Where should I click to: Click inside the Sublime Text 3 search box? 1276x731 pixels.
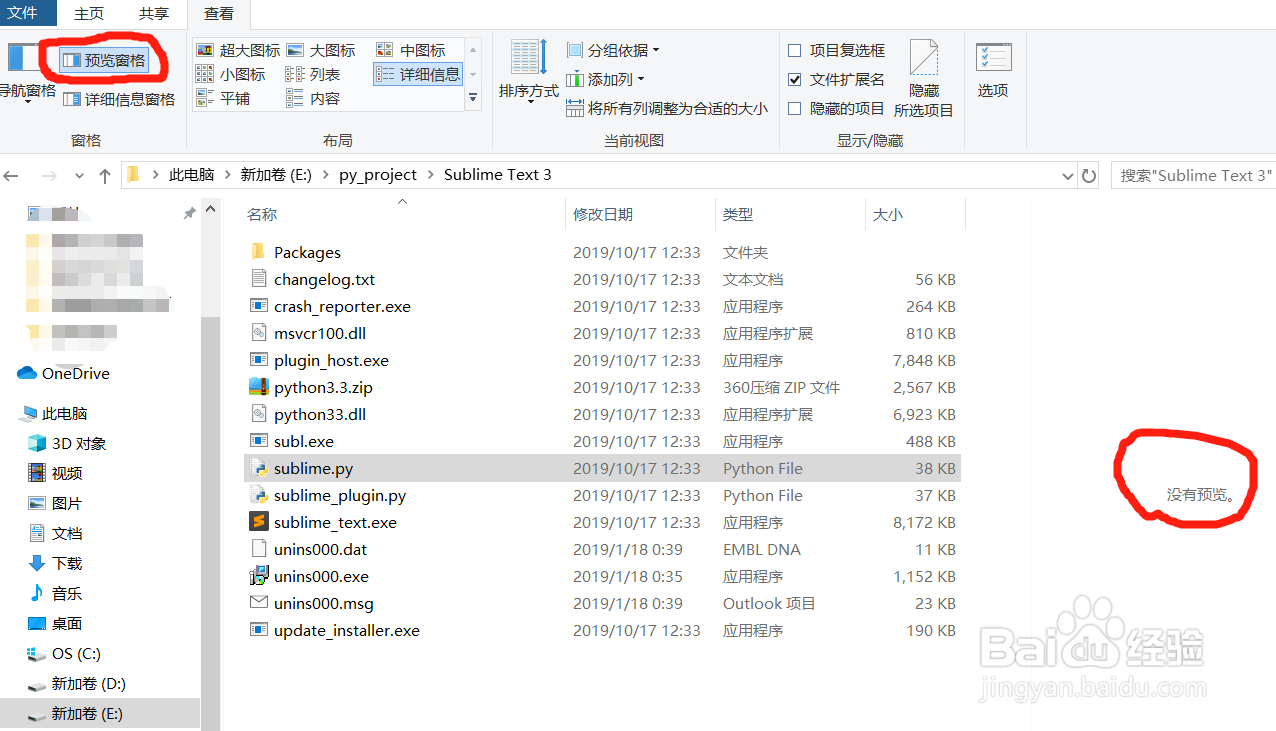pos(1195,174)
